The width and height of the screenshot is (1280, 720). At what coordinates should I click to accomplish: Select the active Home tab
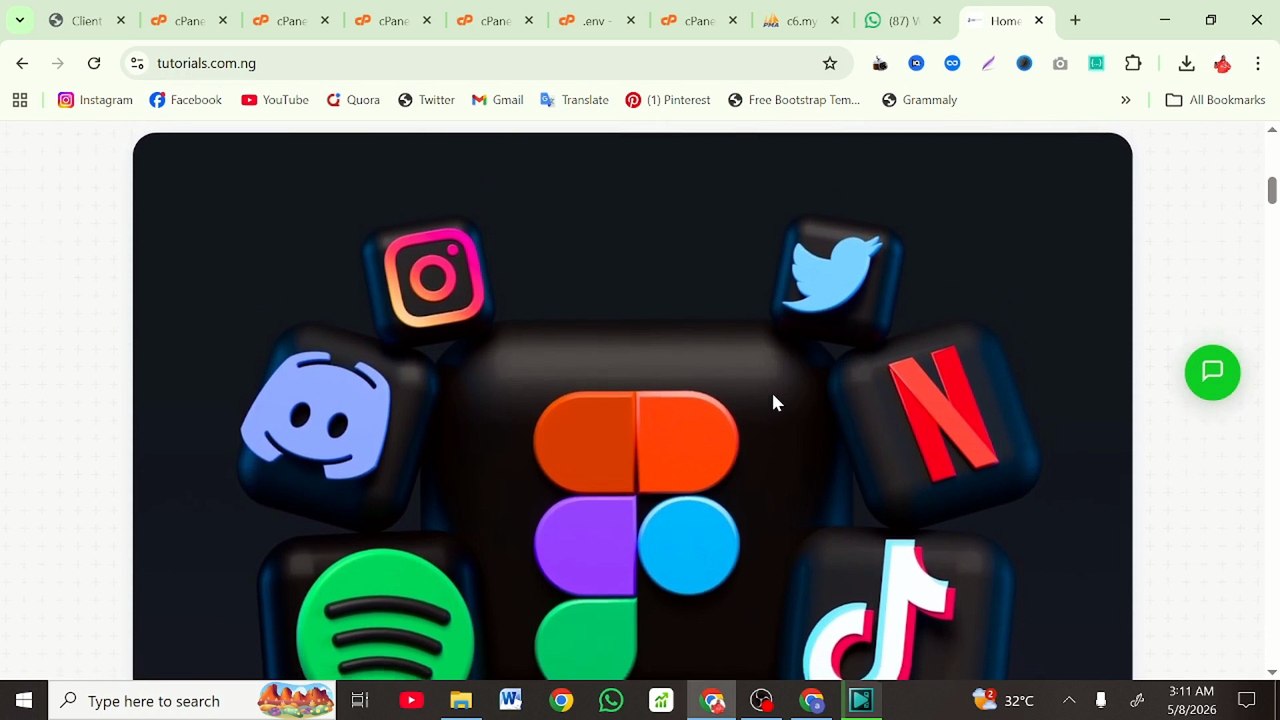(x=1004, y=20)
